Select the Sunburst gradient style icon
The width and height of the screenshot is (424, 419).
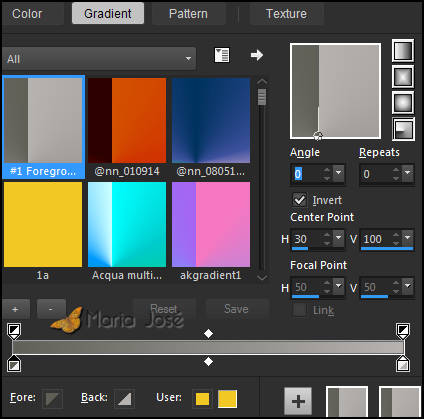403,103
